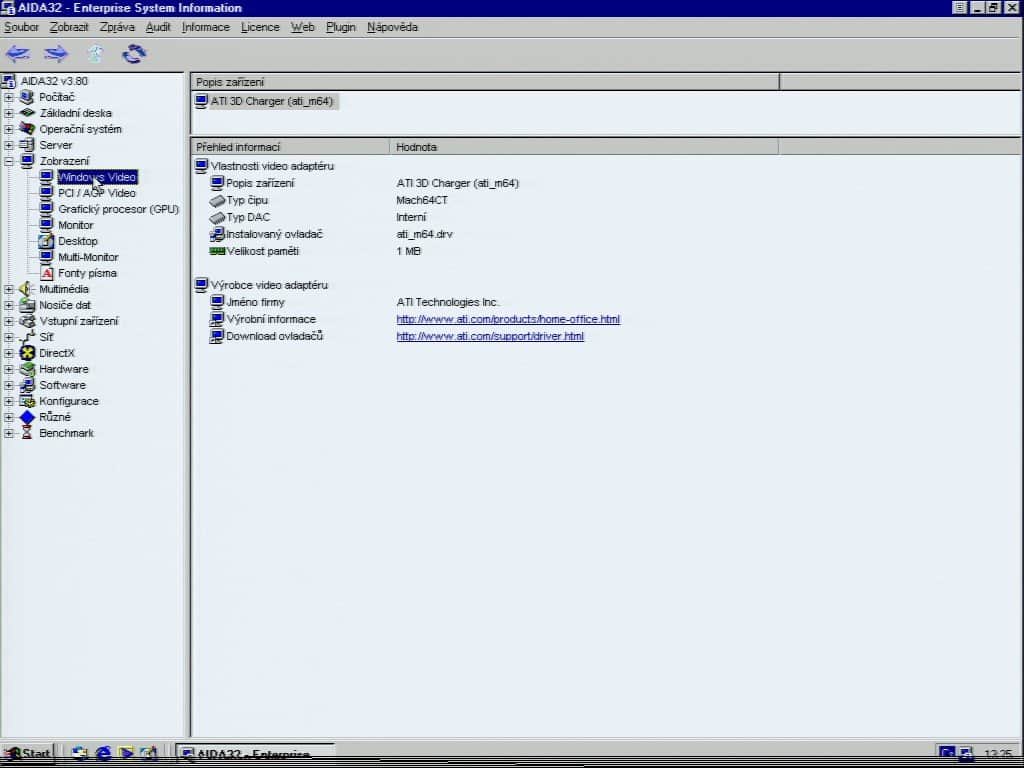
Task: Click the AIDA32 taskbar button
Action: coord(255,753)
